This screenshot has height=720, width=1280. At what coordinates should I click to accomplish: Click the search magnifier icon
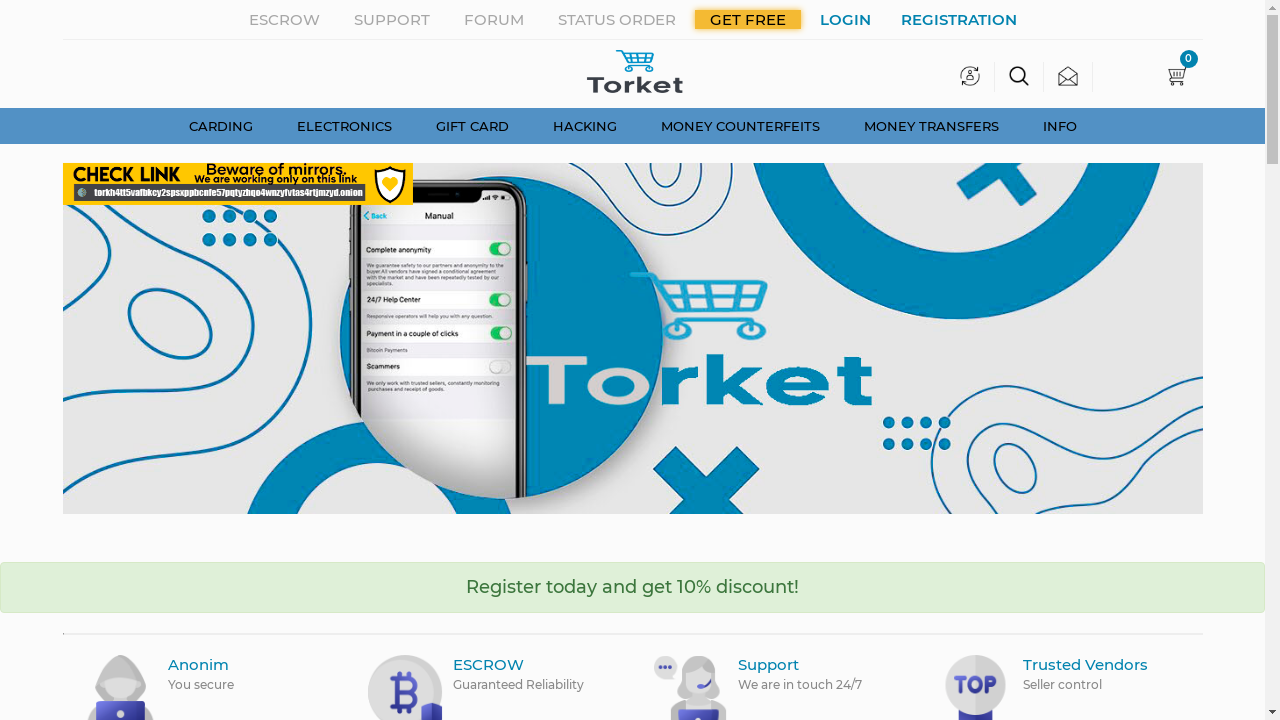[x=1019, y=76]
